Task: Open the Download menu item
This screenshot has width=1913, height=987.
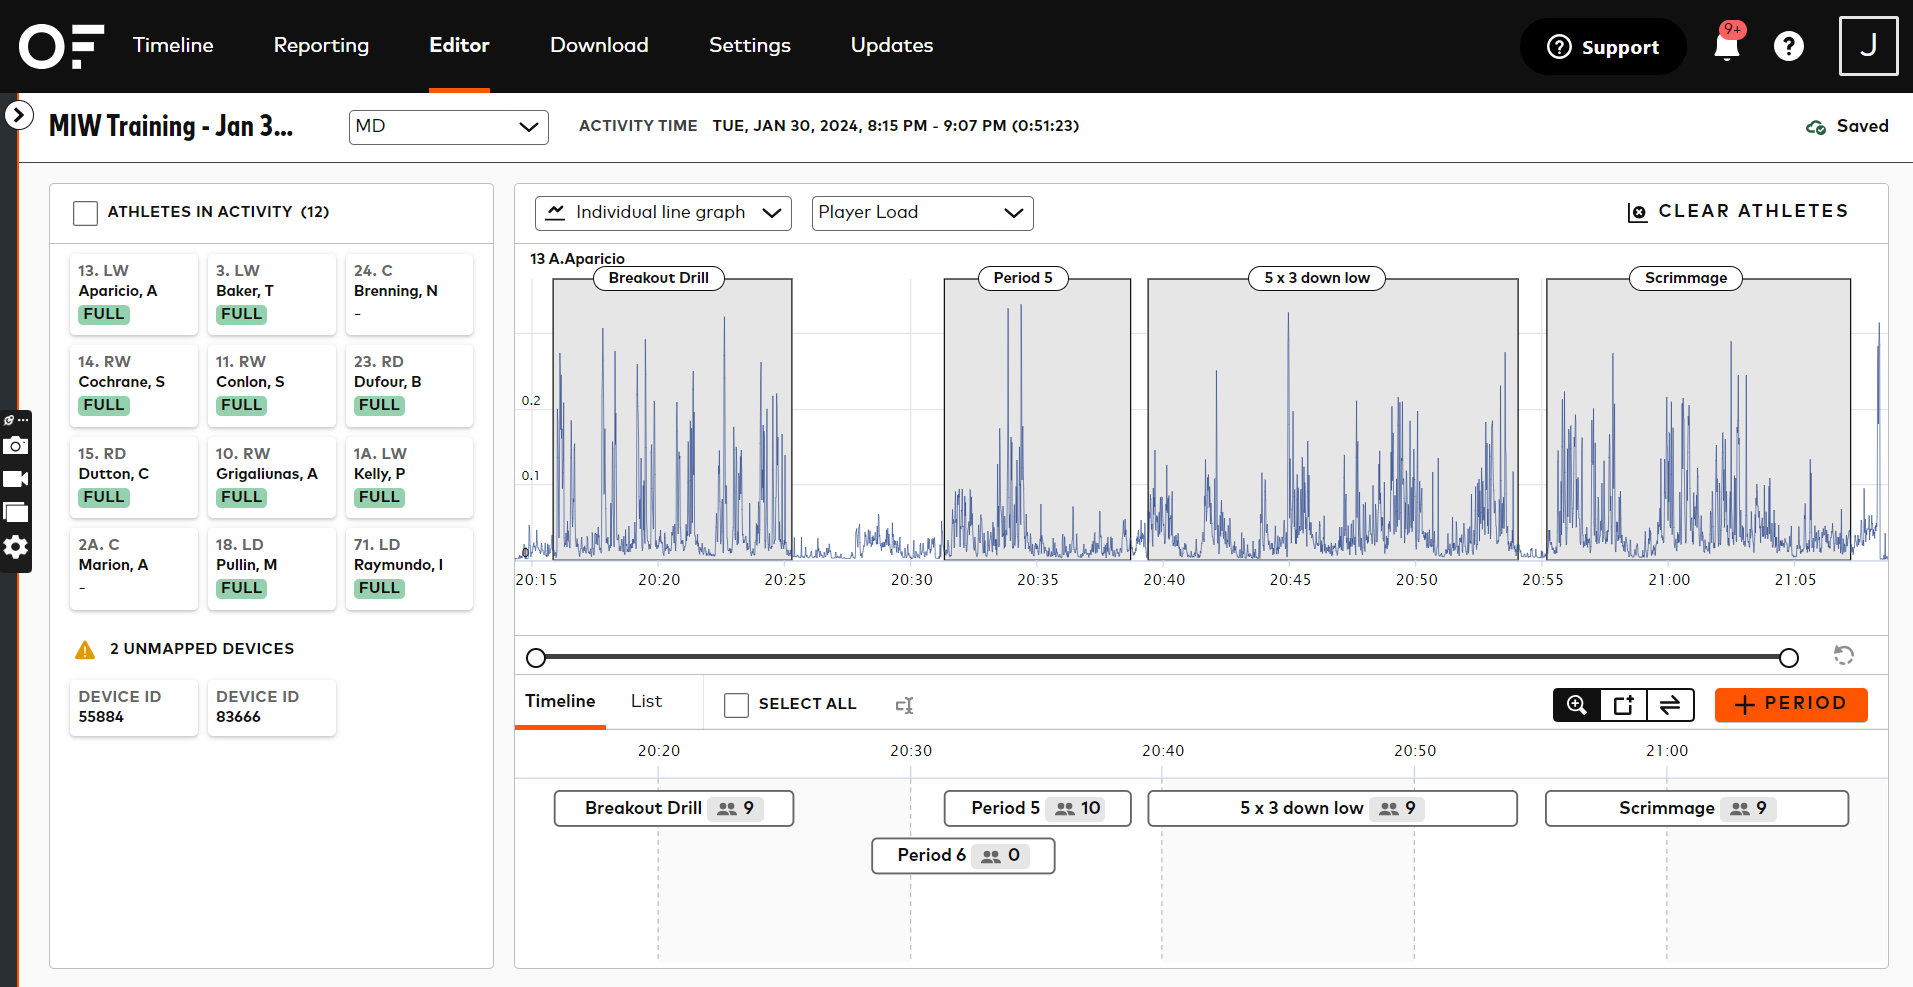Action: click(x=599, y=45)
